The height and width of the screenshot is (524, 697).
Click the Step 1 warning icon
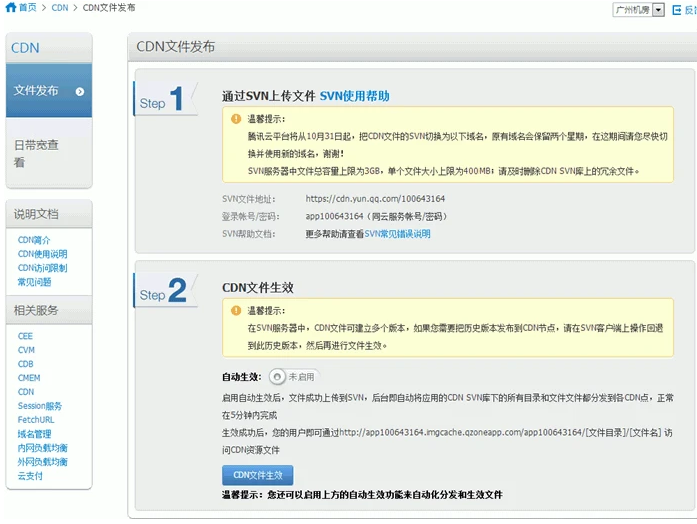(x=238, y=117)
